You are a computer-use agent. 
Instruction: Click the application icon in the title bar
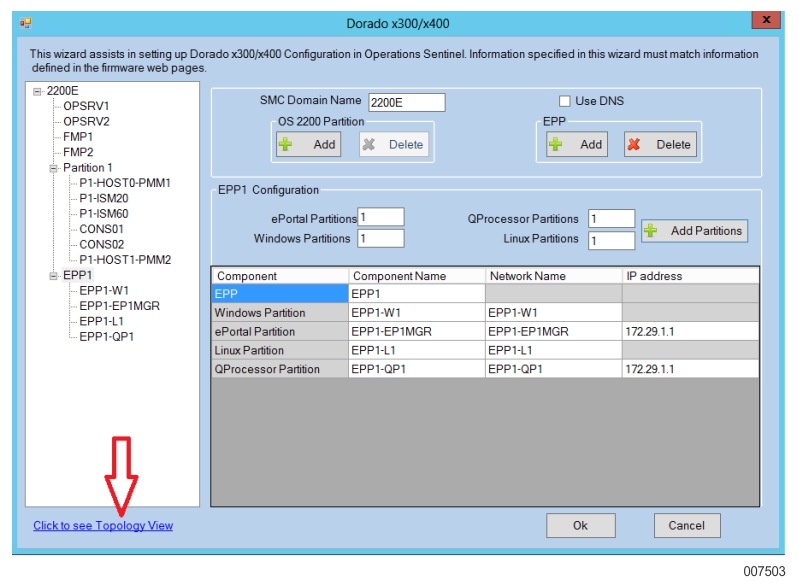(x=26, y=20)
